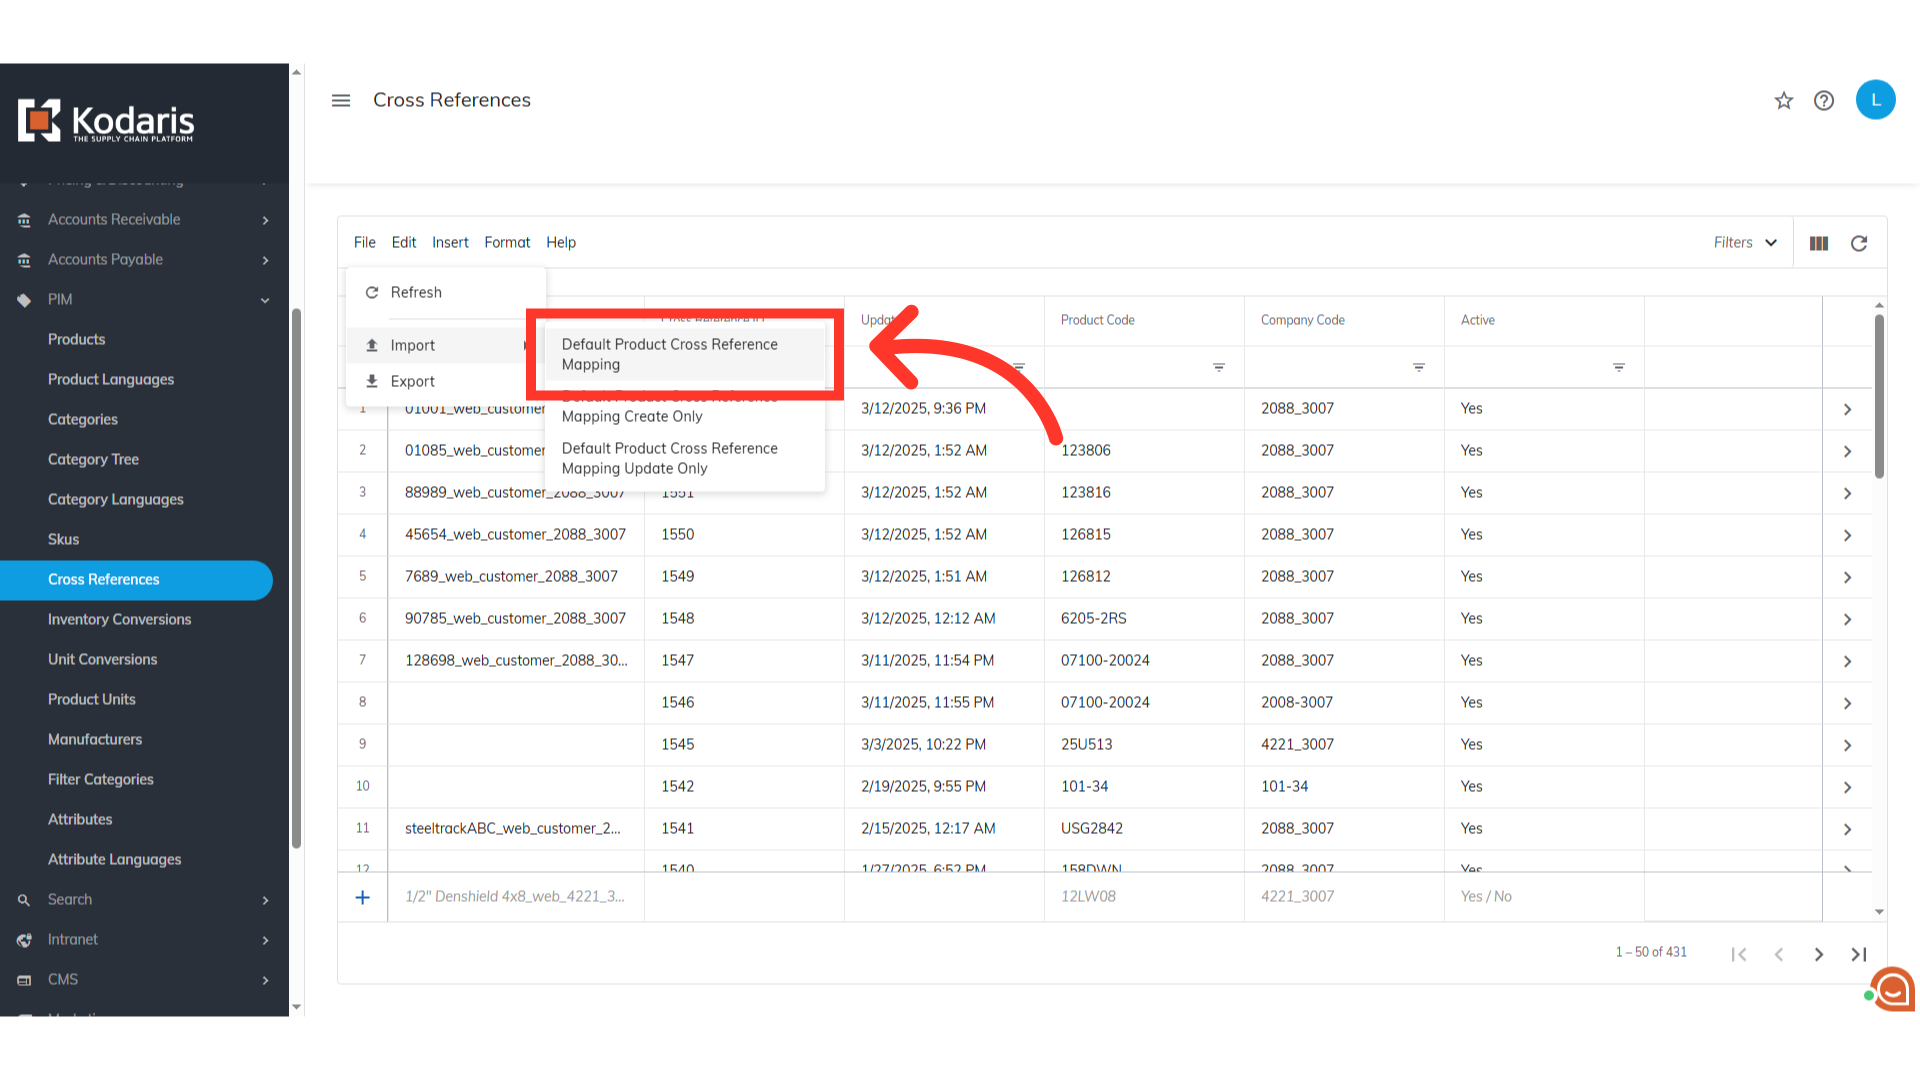Click the hamburger menu icon
This screenshot has width=1920, height=1080.
pos(341,100)
